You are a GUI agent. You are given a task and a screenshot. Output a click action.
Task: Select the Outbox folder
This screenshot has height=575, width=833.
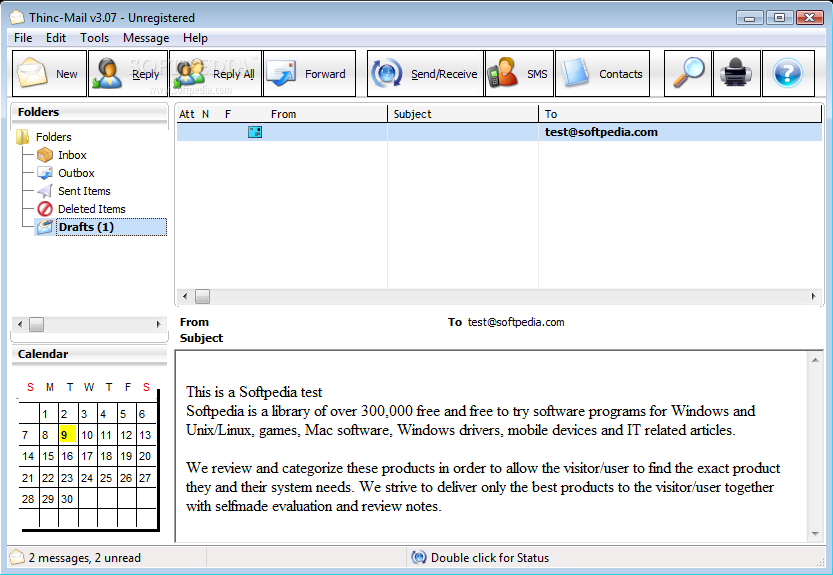pos(76,173)
